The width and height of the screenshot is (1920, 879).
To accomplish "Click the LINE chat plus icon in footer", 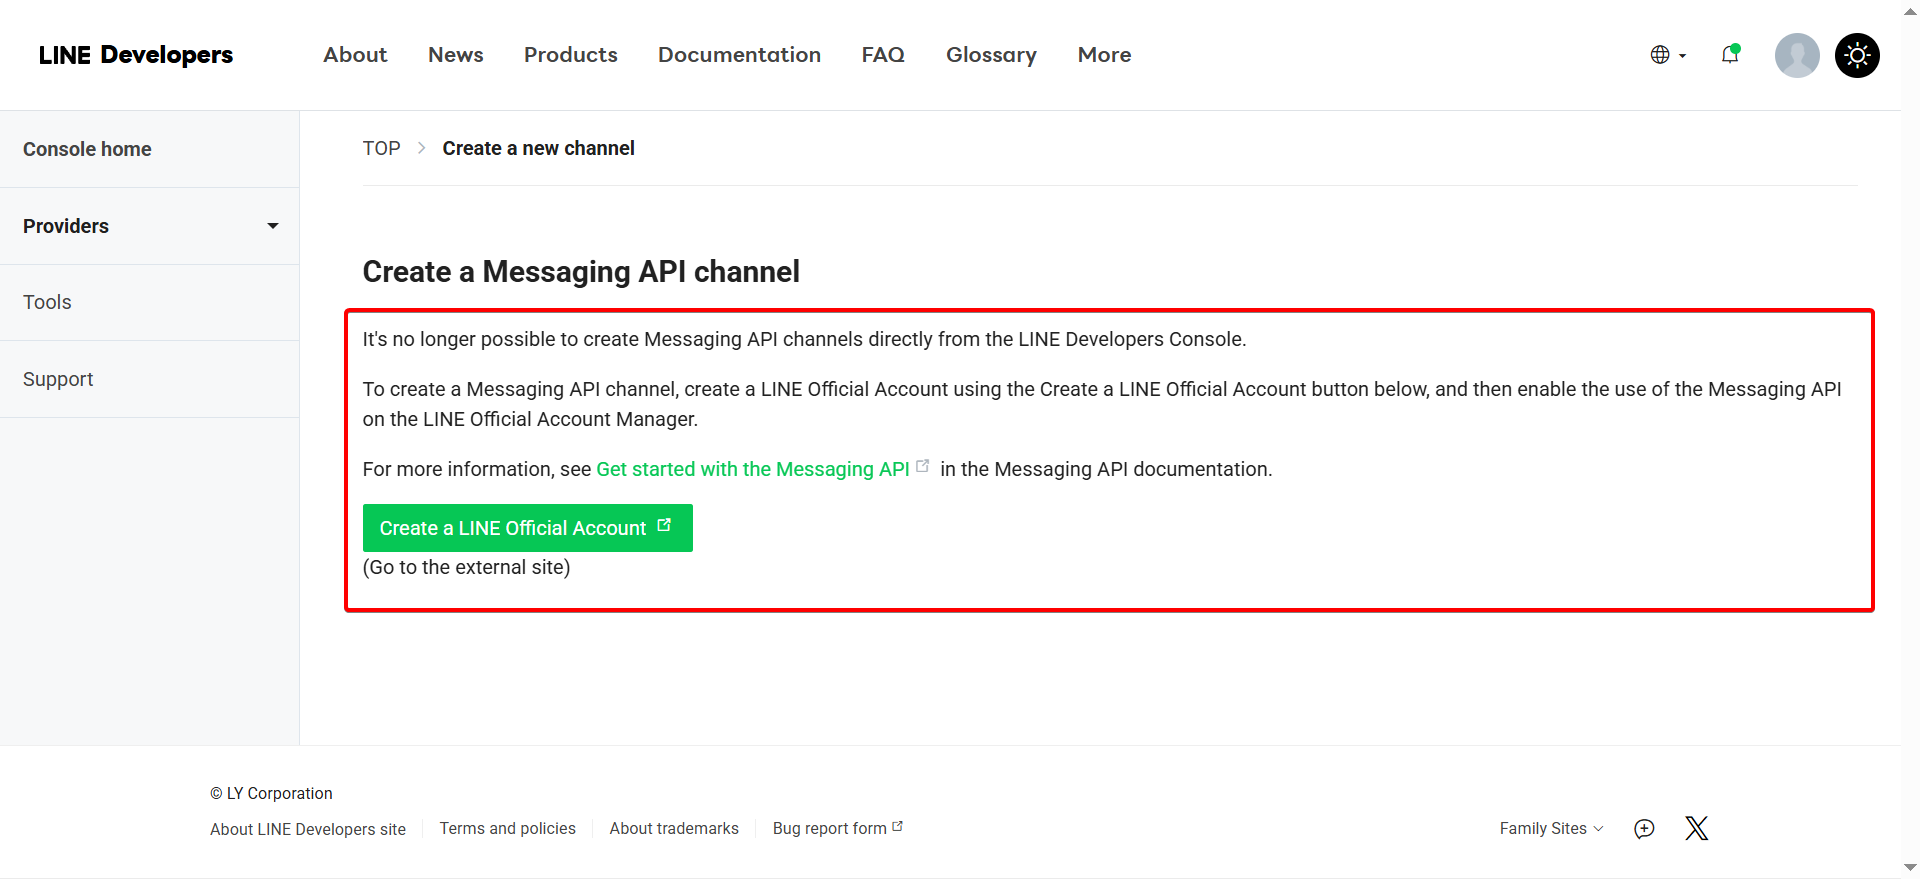I will coord(1644,828).
